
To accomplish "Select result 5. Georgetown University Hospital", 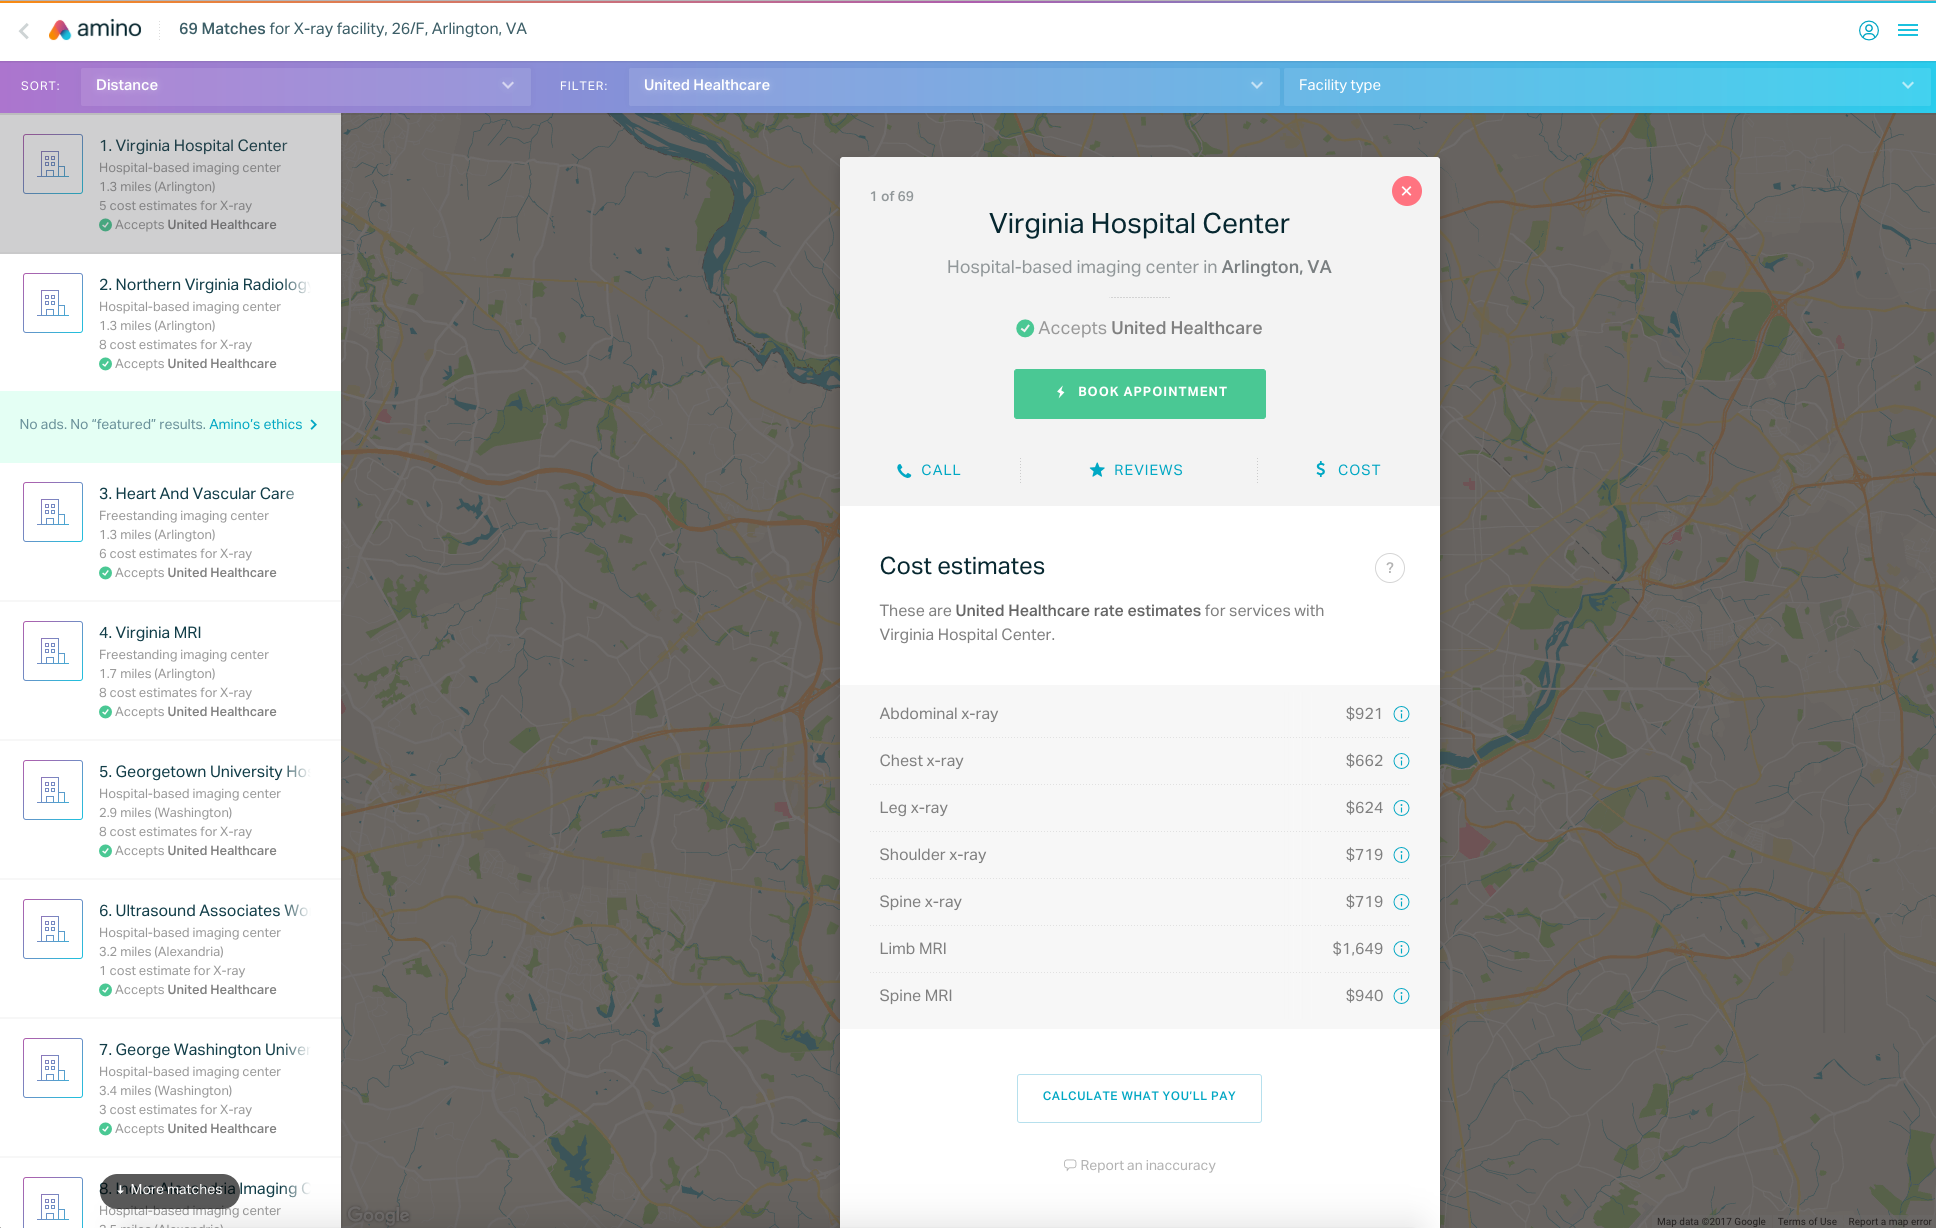I will 170,810.
